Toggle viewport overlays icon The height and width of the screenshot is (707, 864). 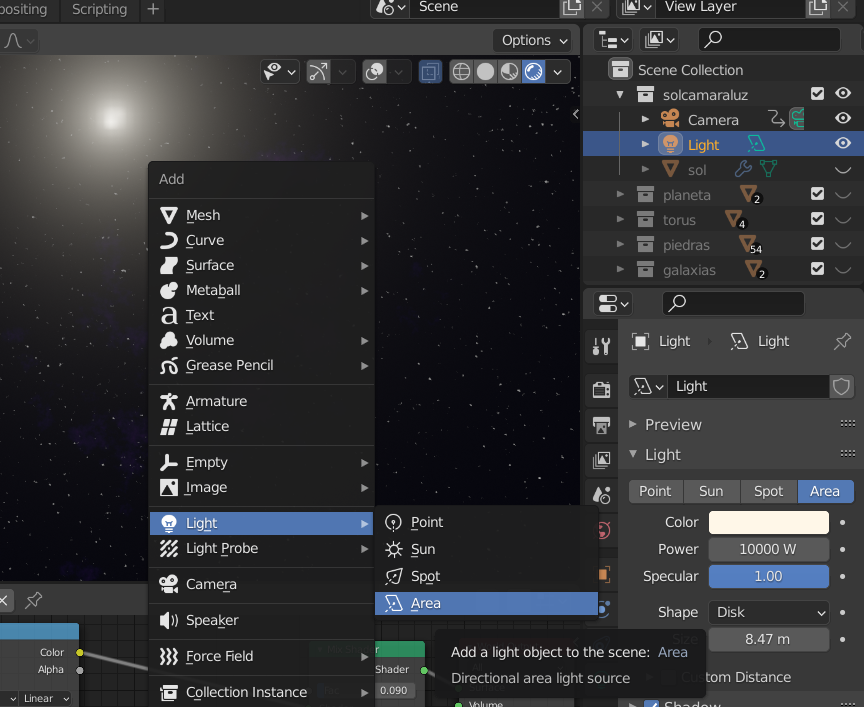(375, 72)
